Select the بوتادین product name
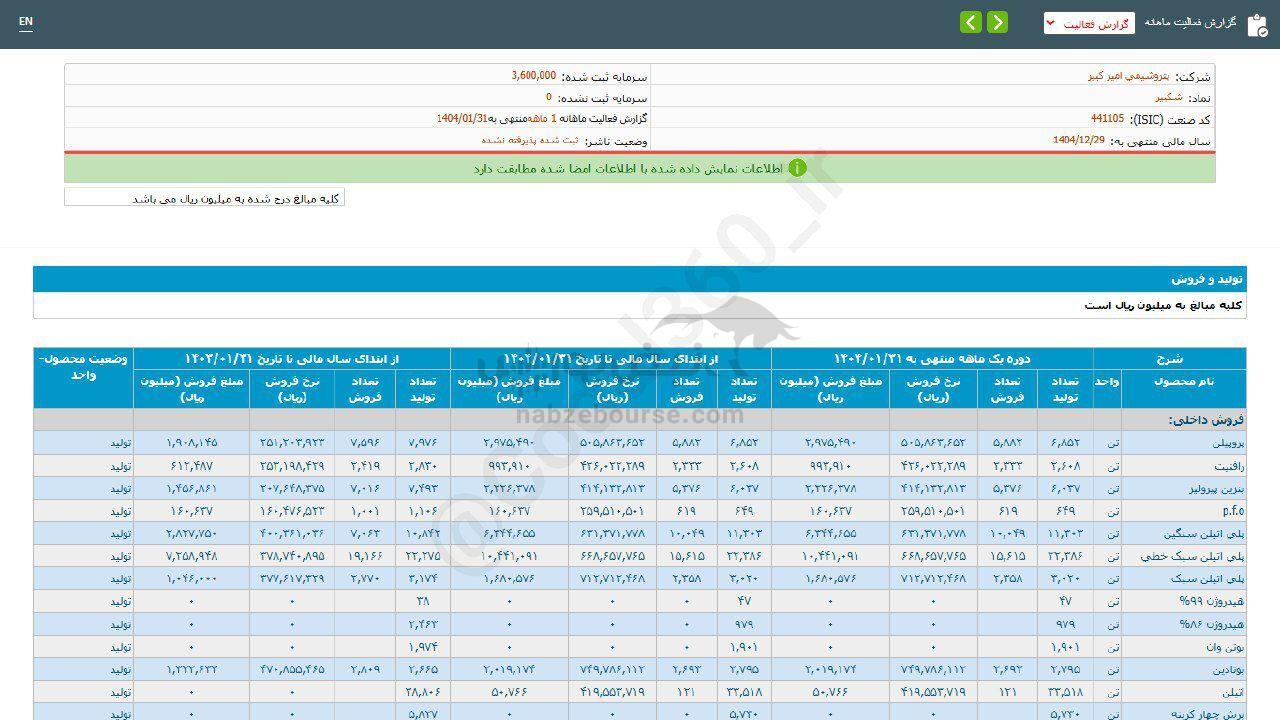The height and width of the screenshot is (720, 1280). [x=1226, y=670]
